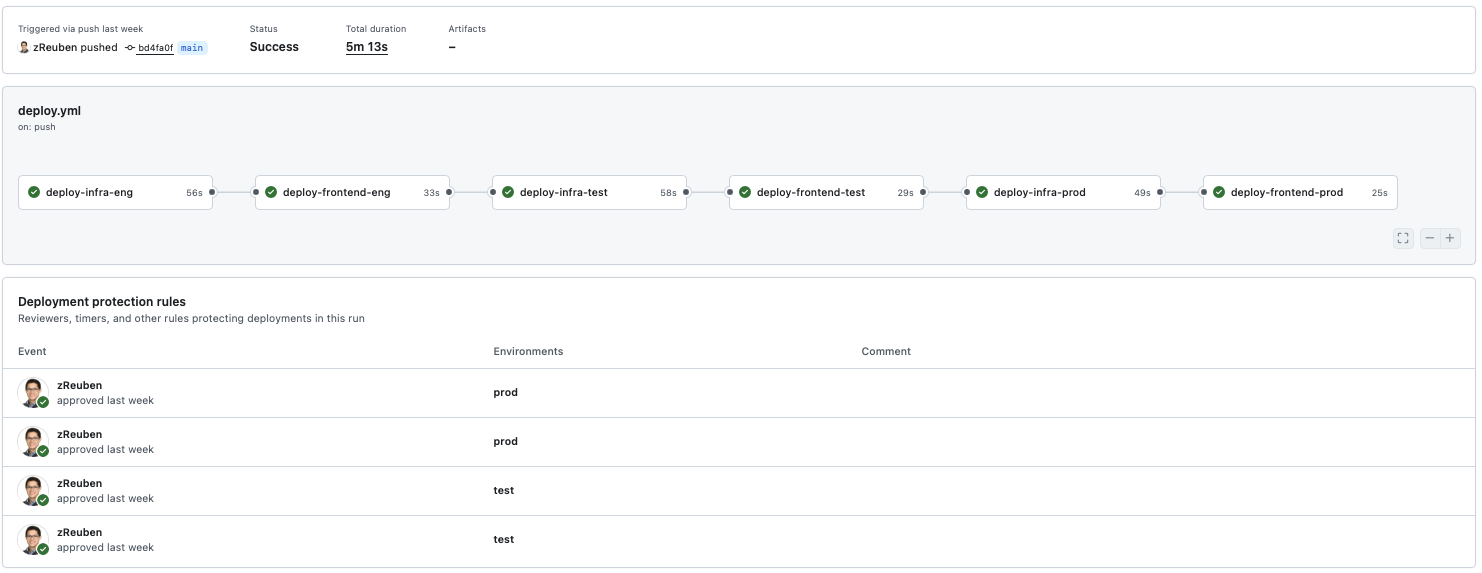The height and width of the screenshot is (573, 1482).
Task: Zoom out the workflow graph with minus
Action: click(1430, 238)
